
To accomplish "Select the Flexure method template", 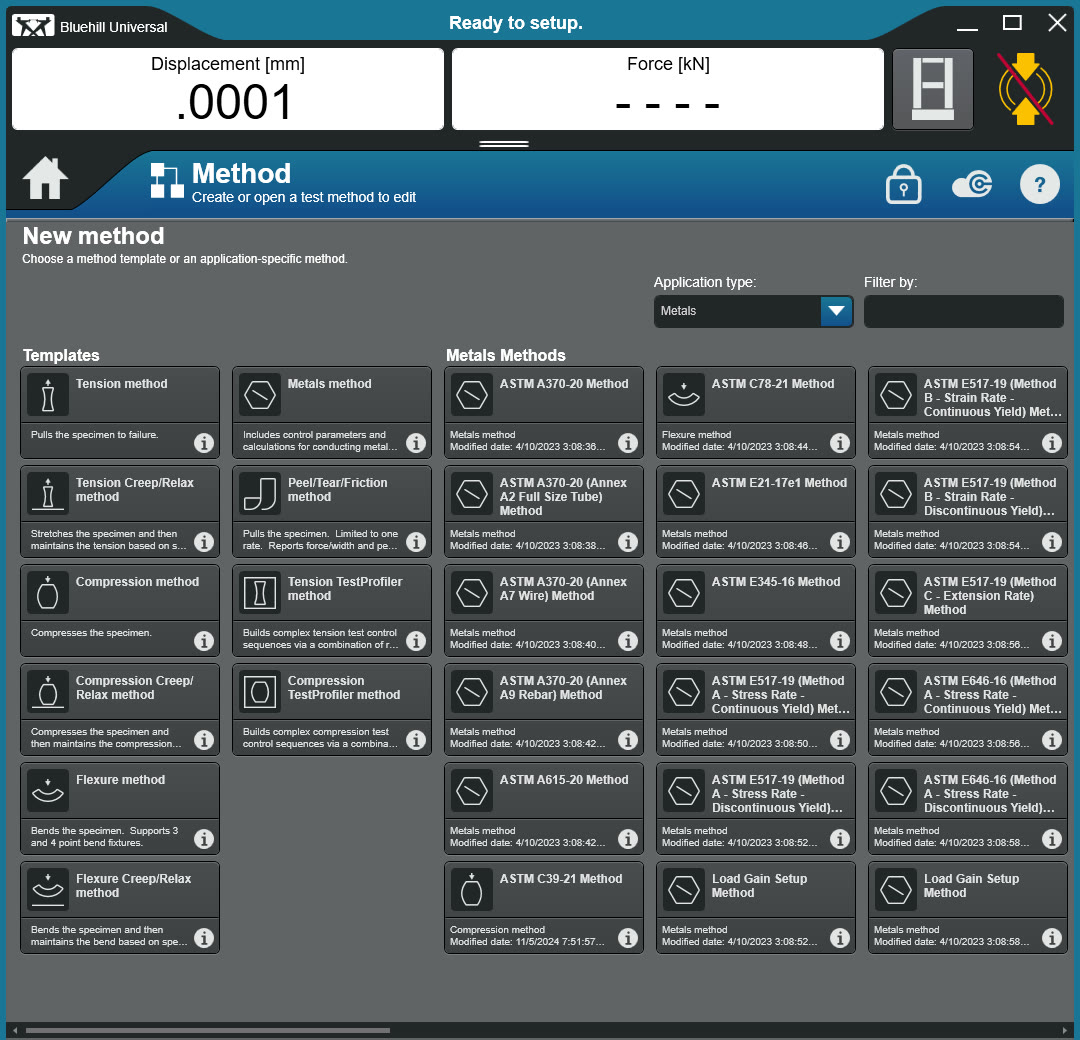I will (x=120, y=809).
